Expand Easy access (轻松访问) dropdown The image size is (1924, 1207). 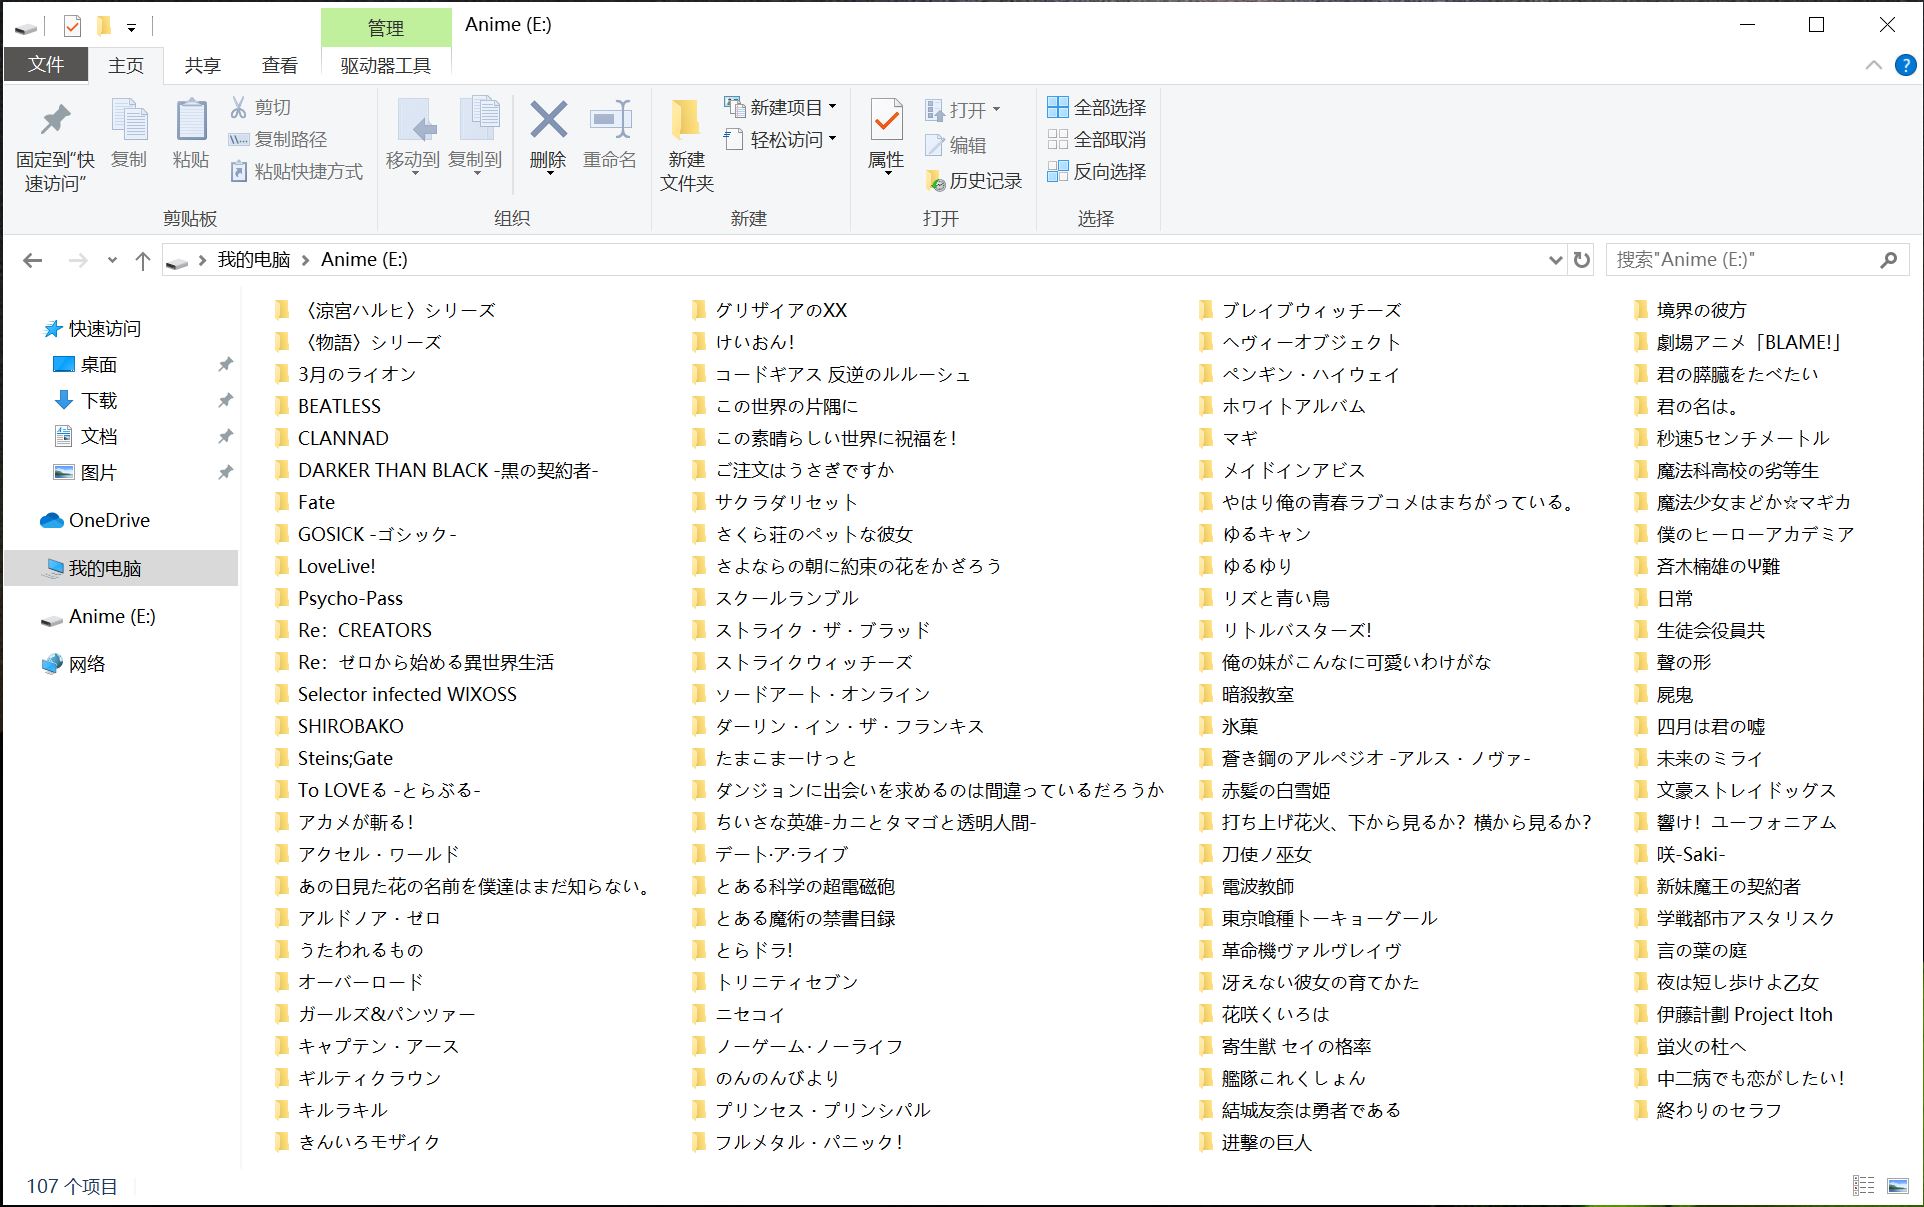(x=832, y=139)
